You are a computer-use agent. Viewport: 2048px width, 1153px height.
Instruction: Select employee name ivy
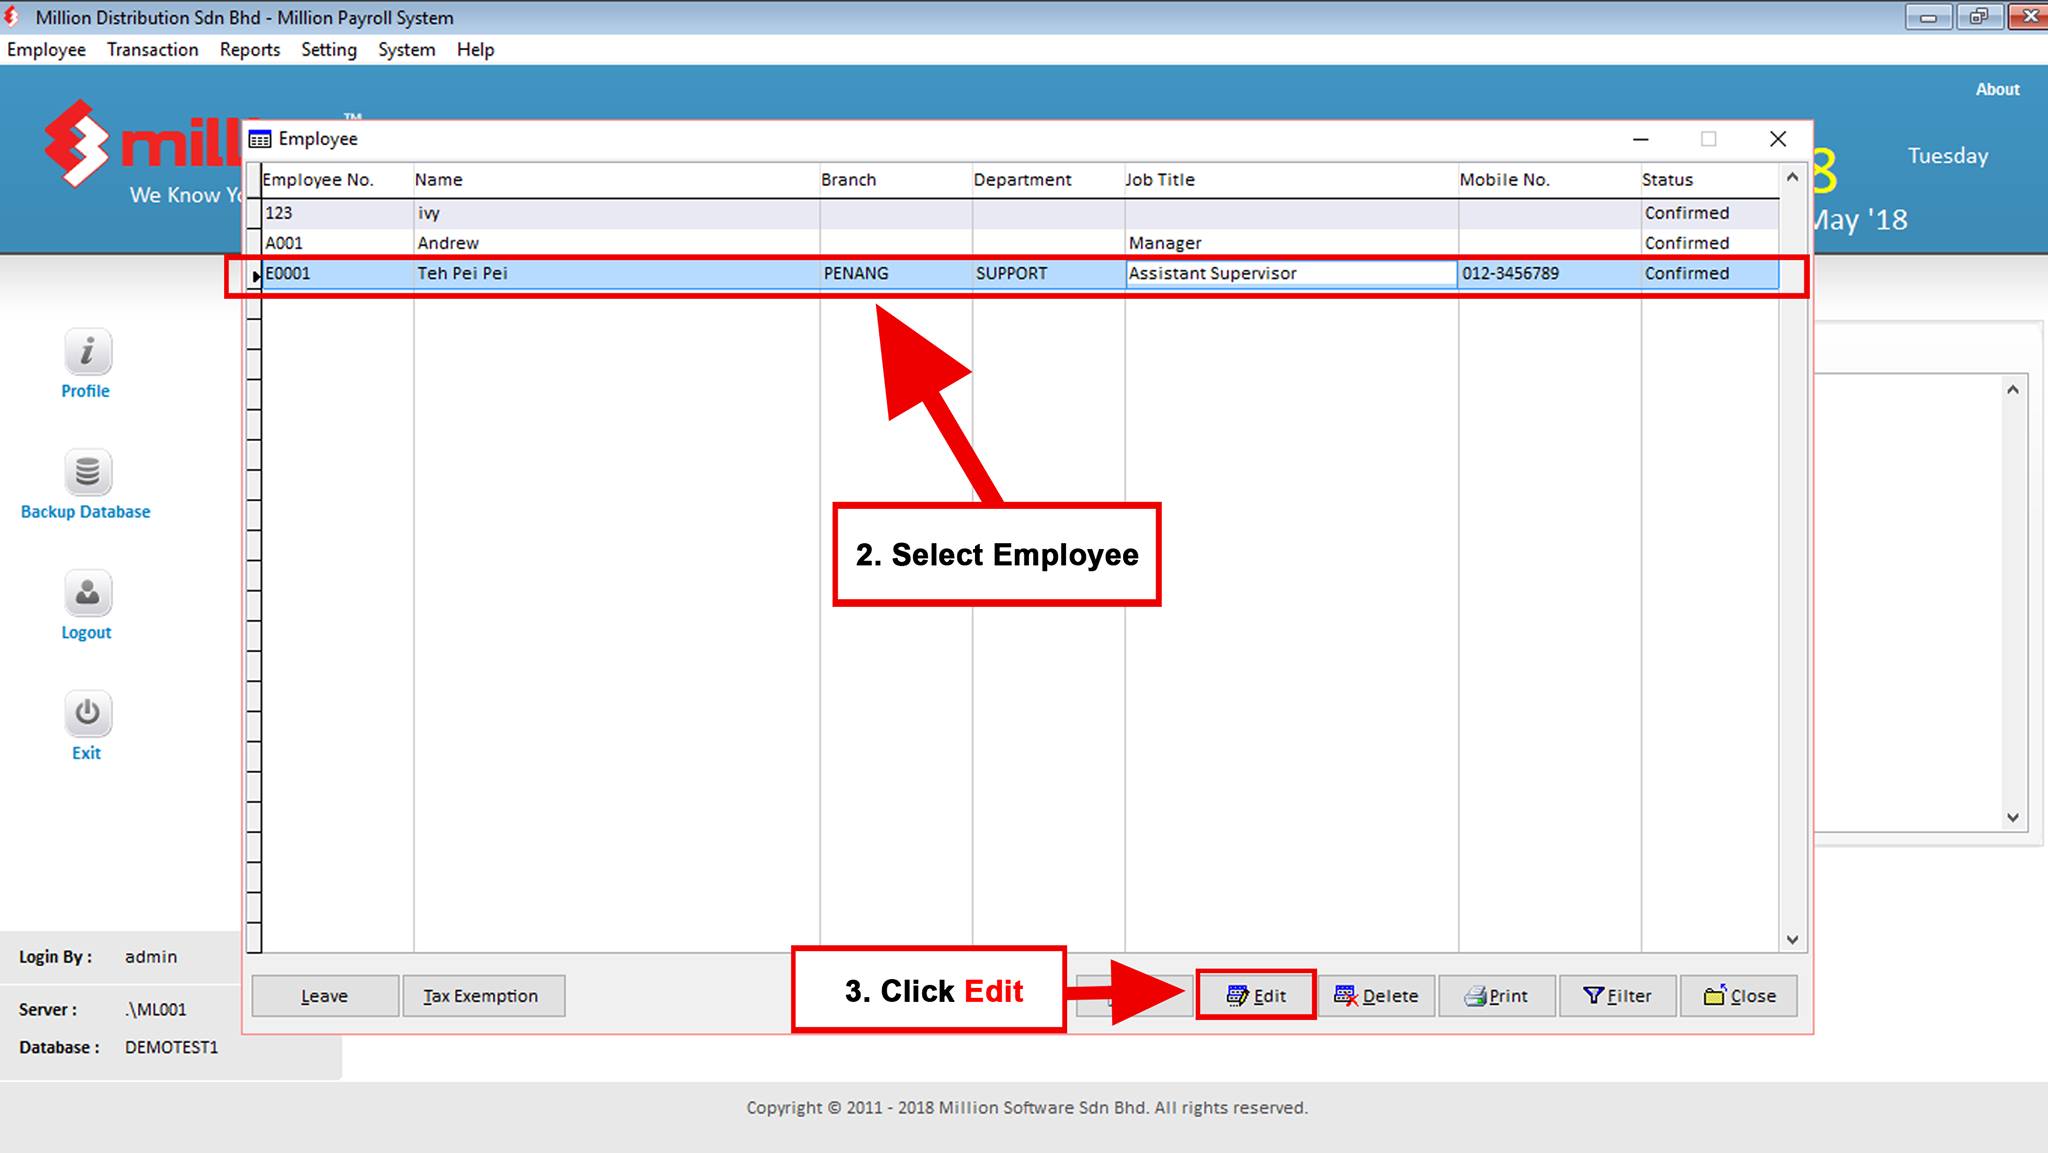429,213
